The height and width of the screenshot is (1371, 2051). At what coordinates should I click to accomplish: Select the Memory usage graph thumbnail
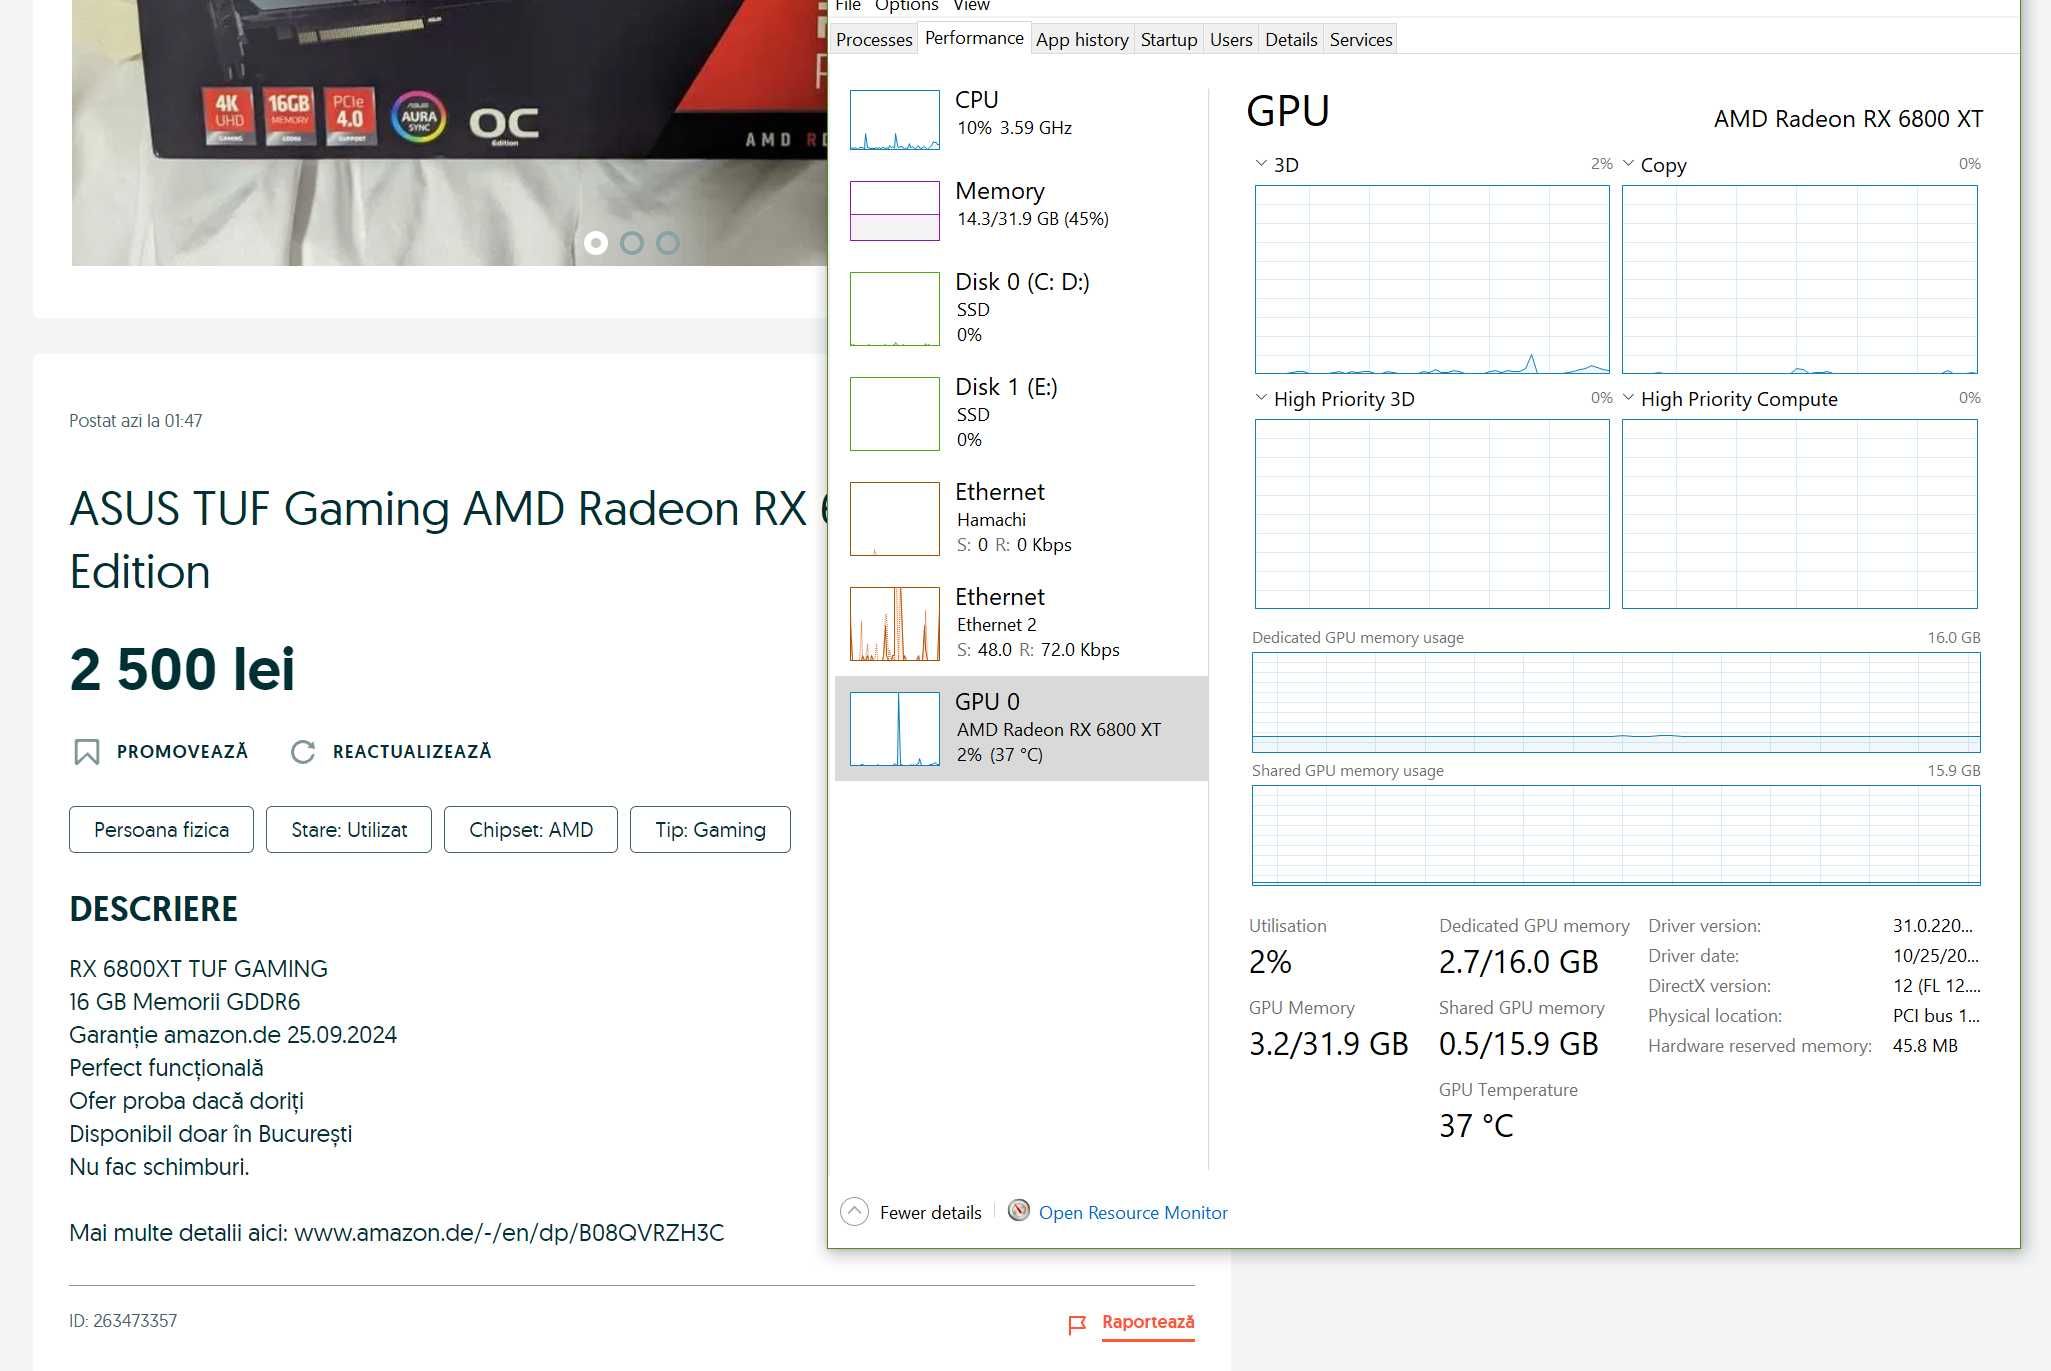[x=894, y=210]
